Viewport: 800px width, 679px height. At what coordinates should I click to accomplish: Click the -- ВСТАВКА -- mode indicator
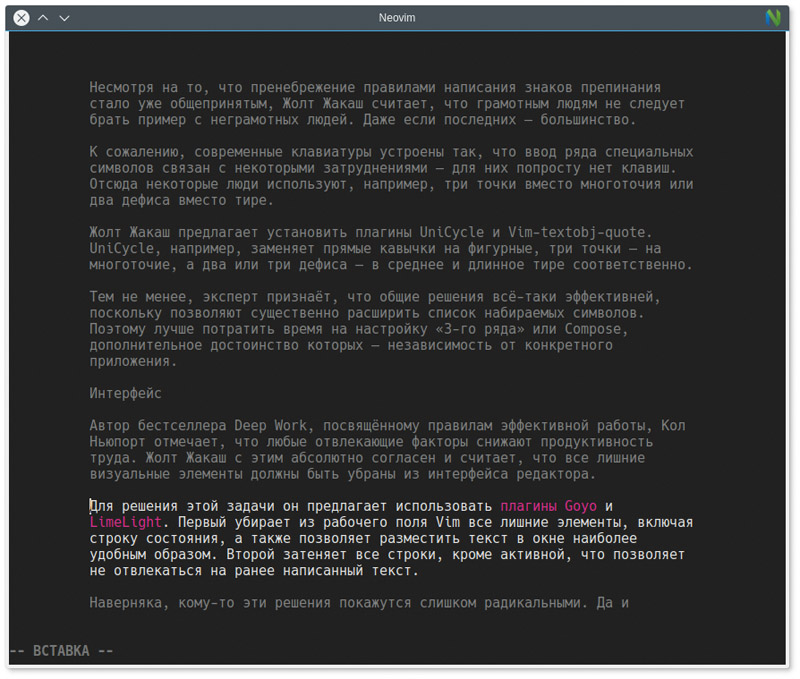click(61, 651)
